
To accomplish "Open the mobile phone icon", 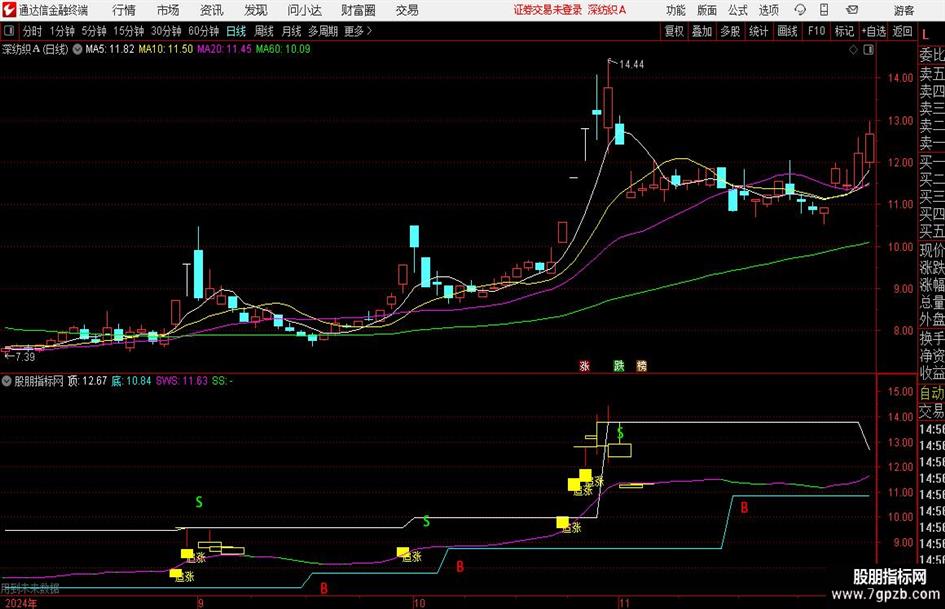I will pos(824,10).
